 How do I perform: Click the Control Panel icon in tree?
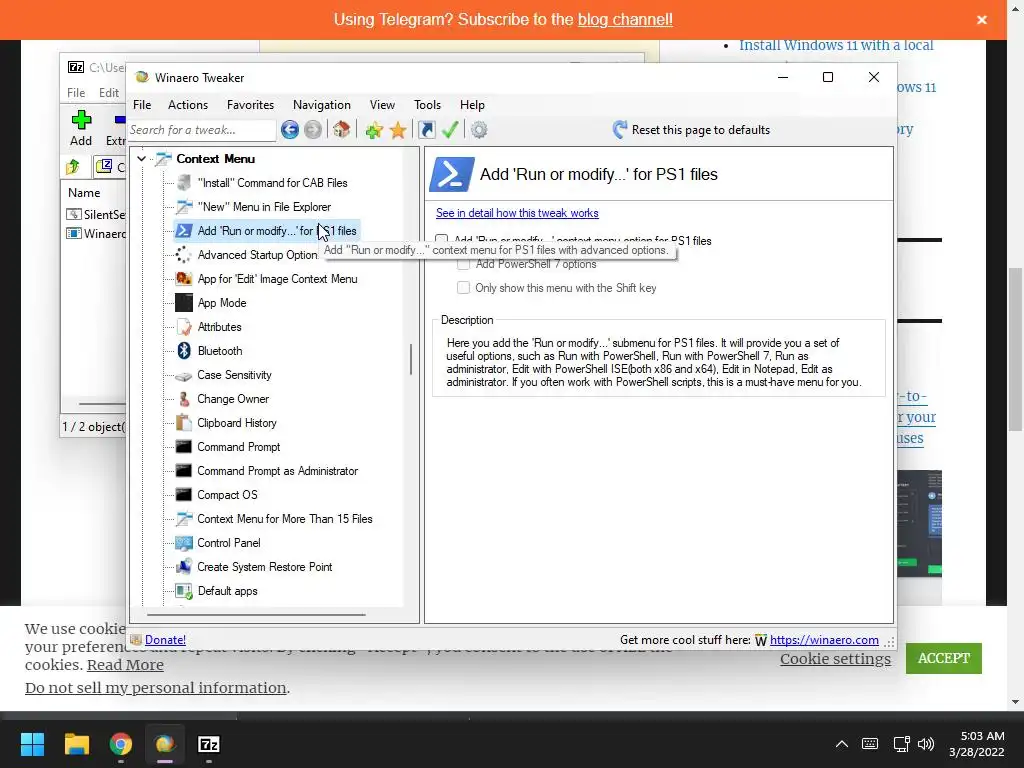pos(184,543)
